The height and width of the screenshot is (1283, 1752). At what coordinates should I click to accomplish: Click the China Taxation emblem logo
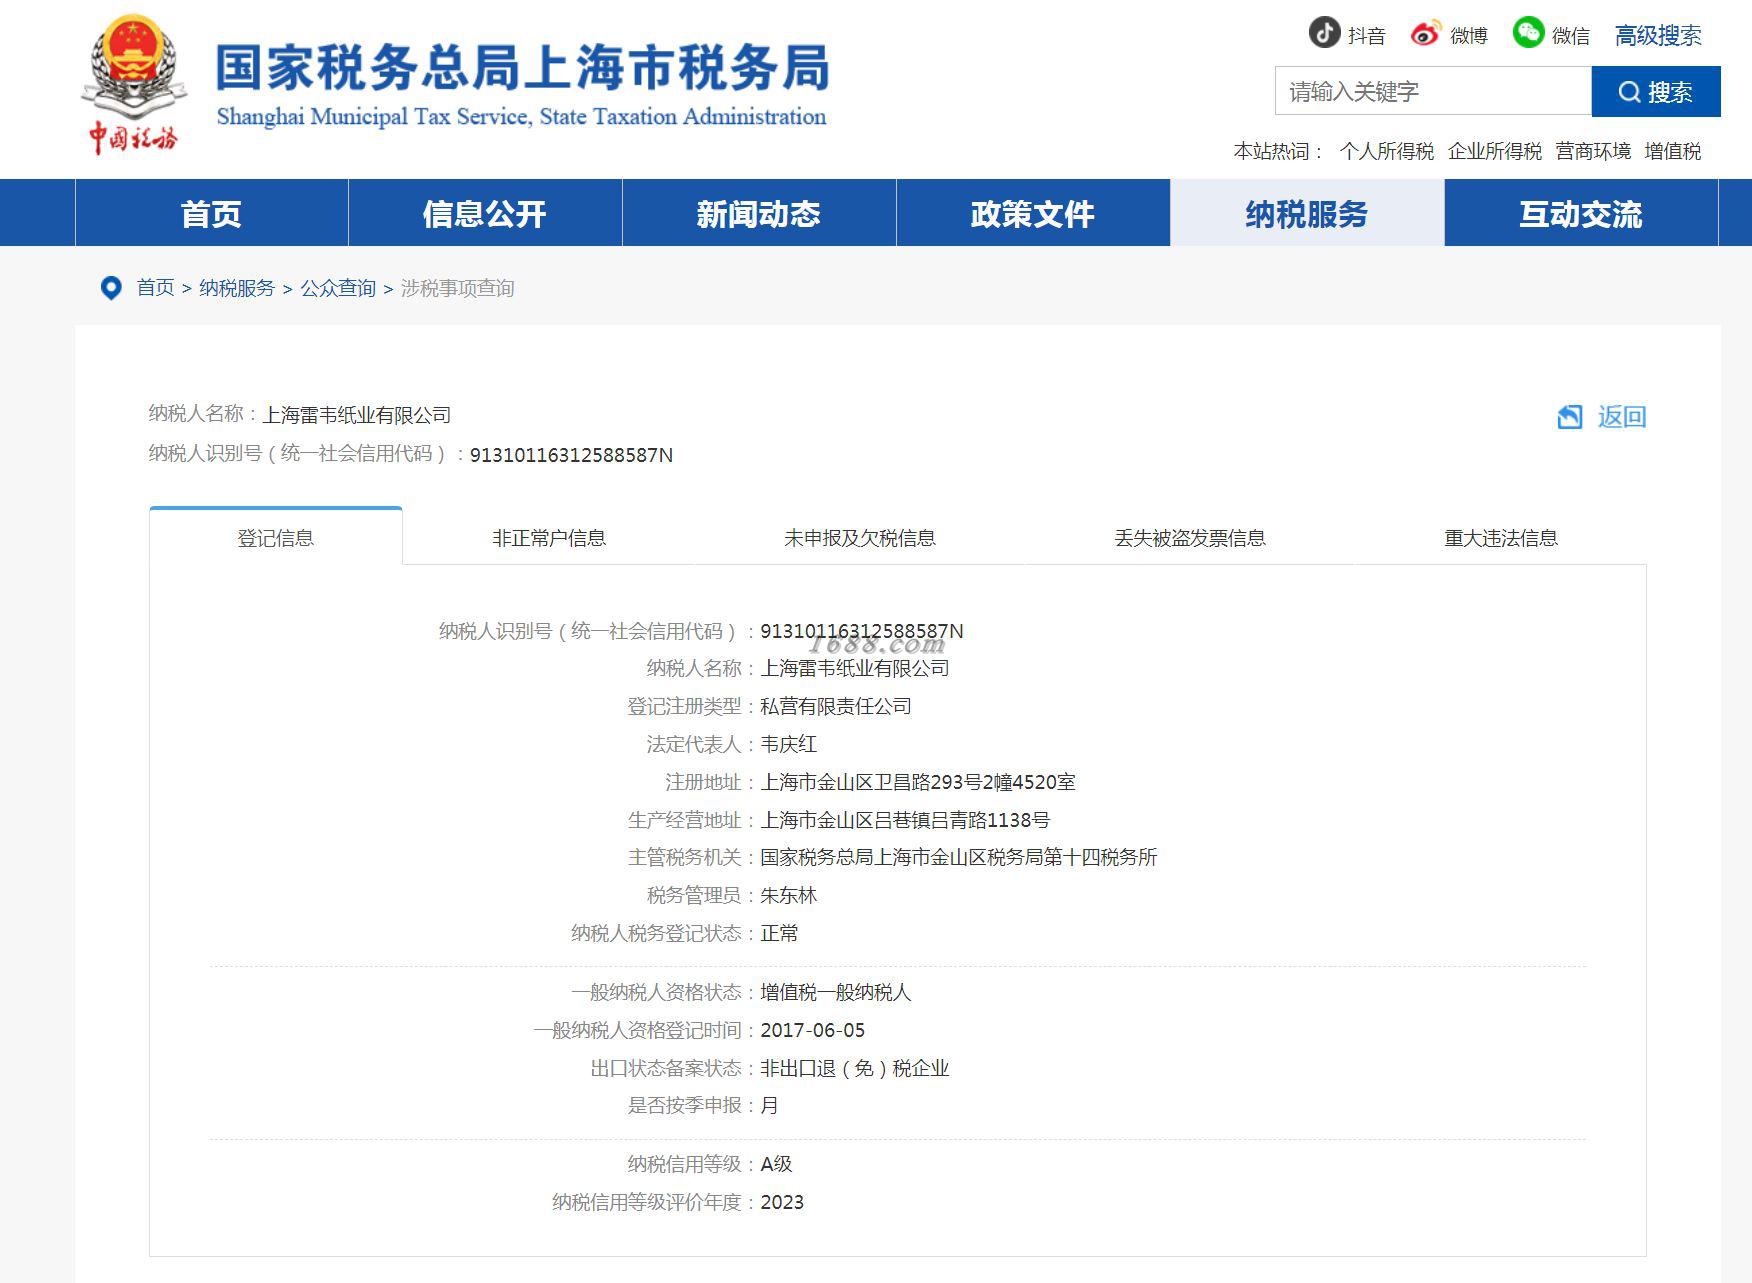coord(134,85)
